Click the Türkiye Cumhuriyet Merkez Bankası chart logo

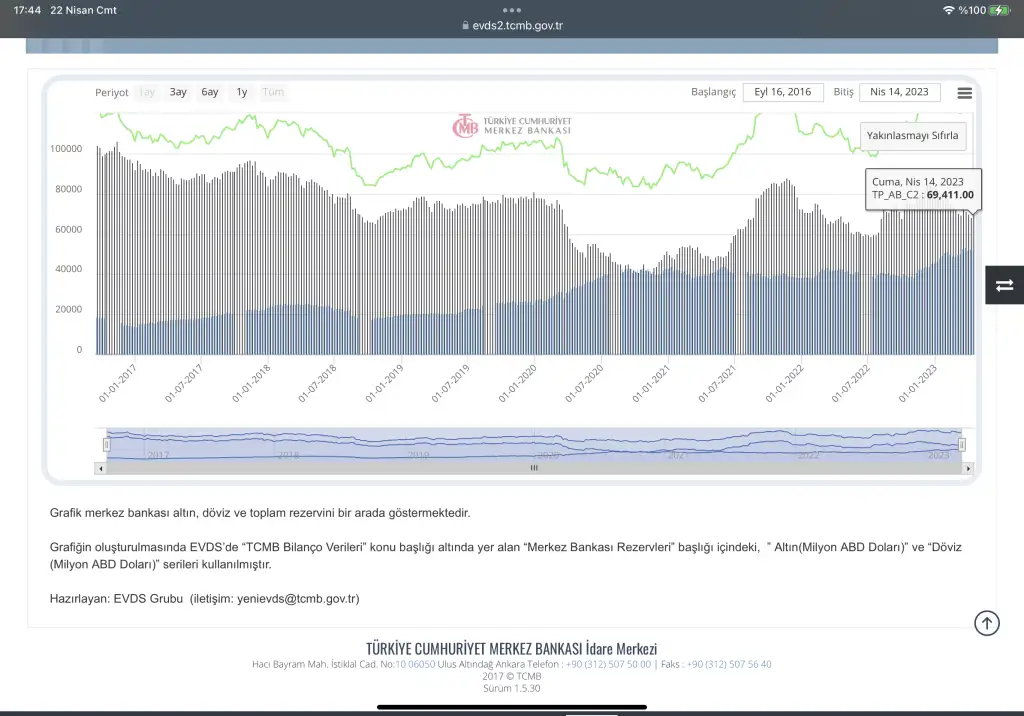(512, 126)
